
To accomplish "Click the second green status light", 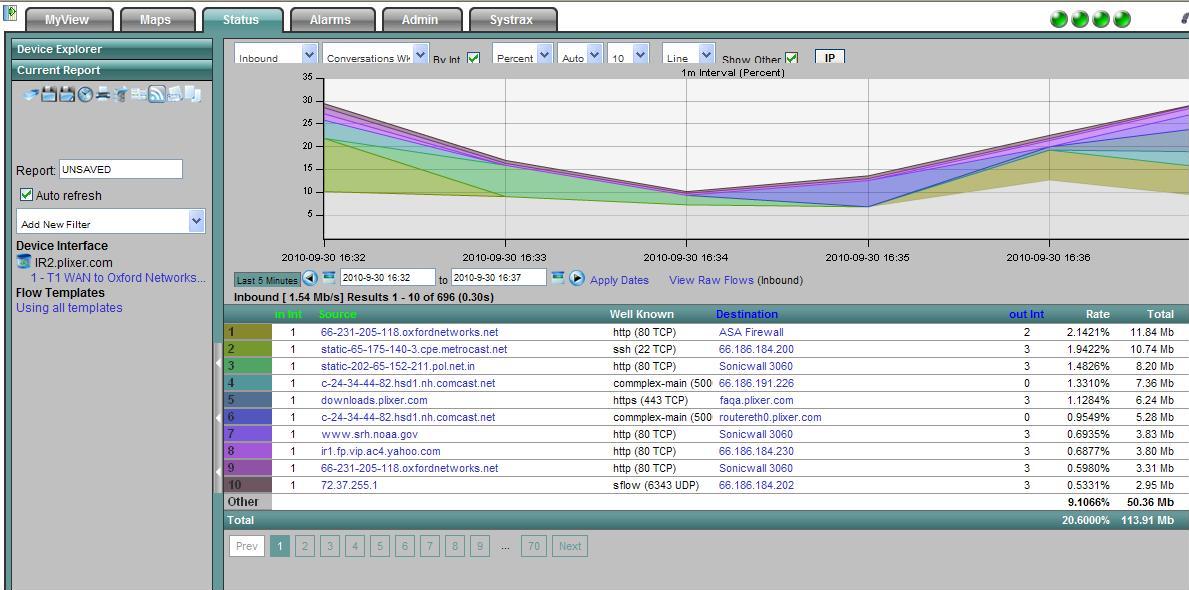I will click(x=1080, y=19).
